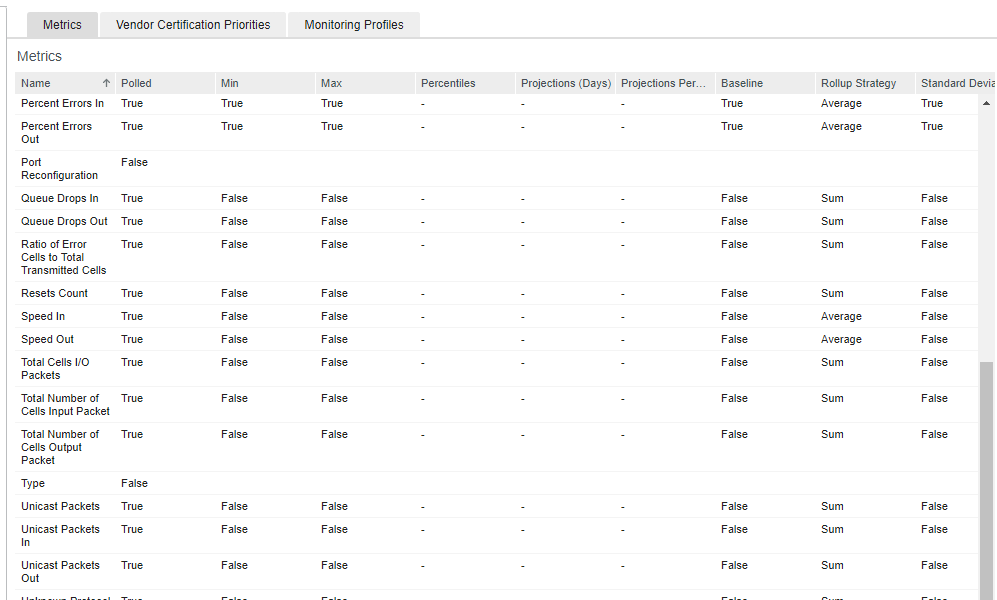Select the Speed Out metric row

[x=47, y=339]
